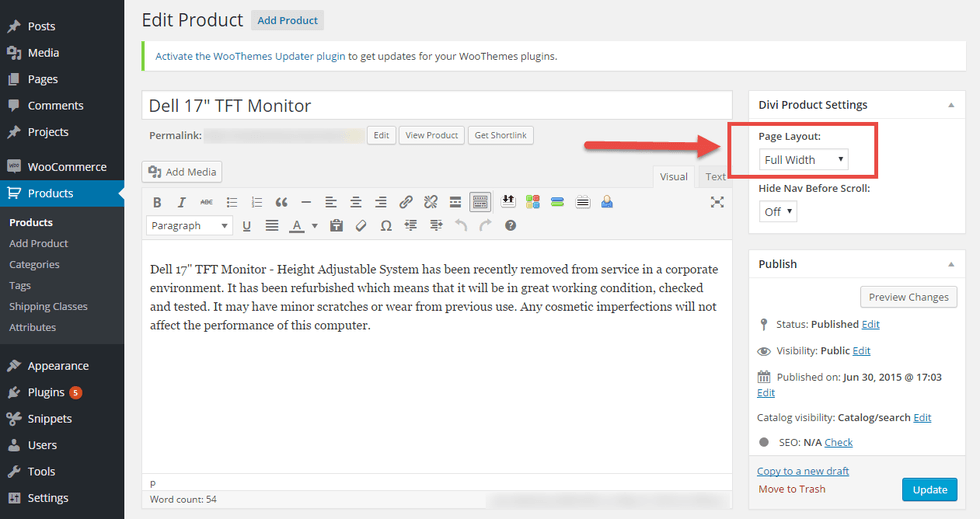Align text left

coord(331,202)
